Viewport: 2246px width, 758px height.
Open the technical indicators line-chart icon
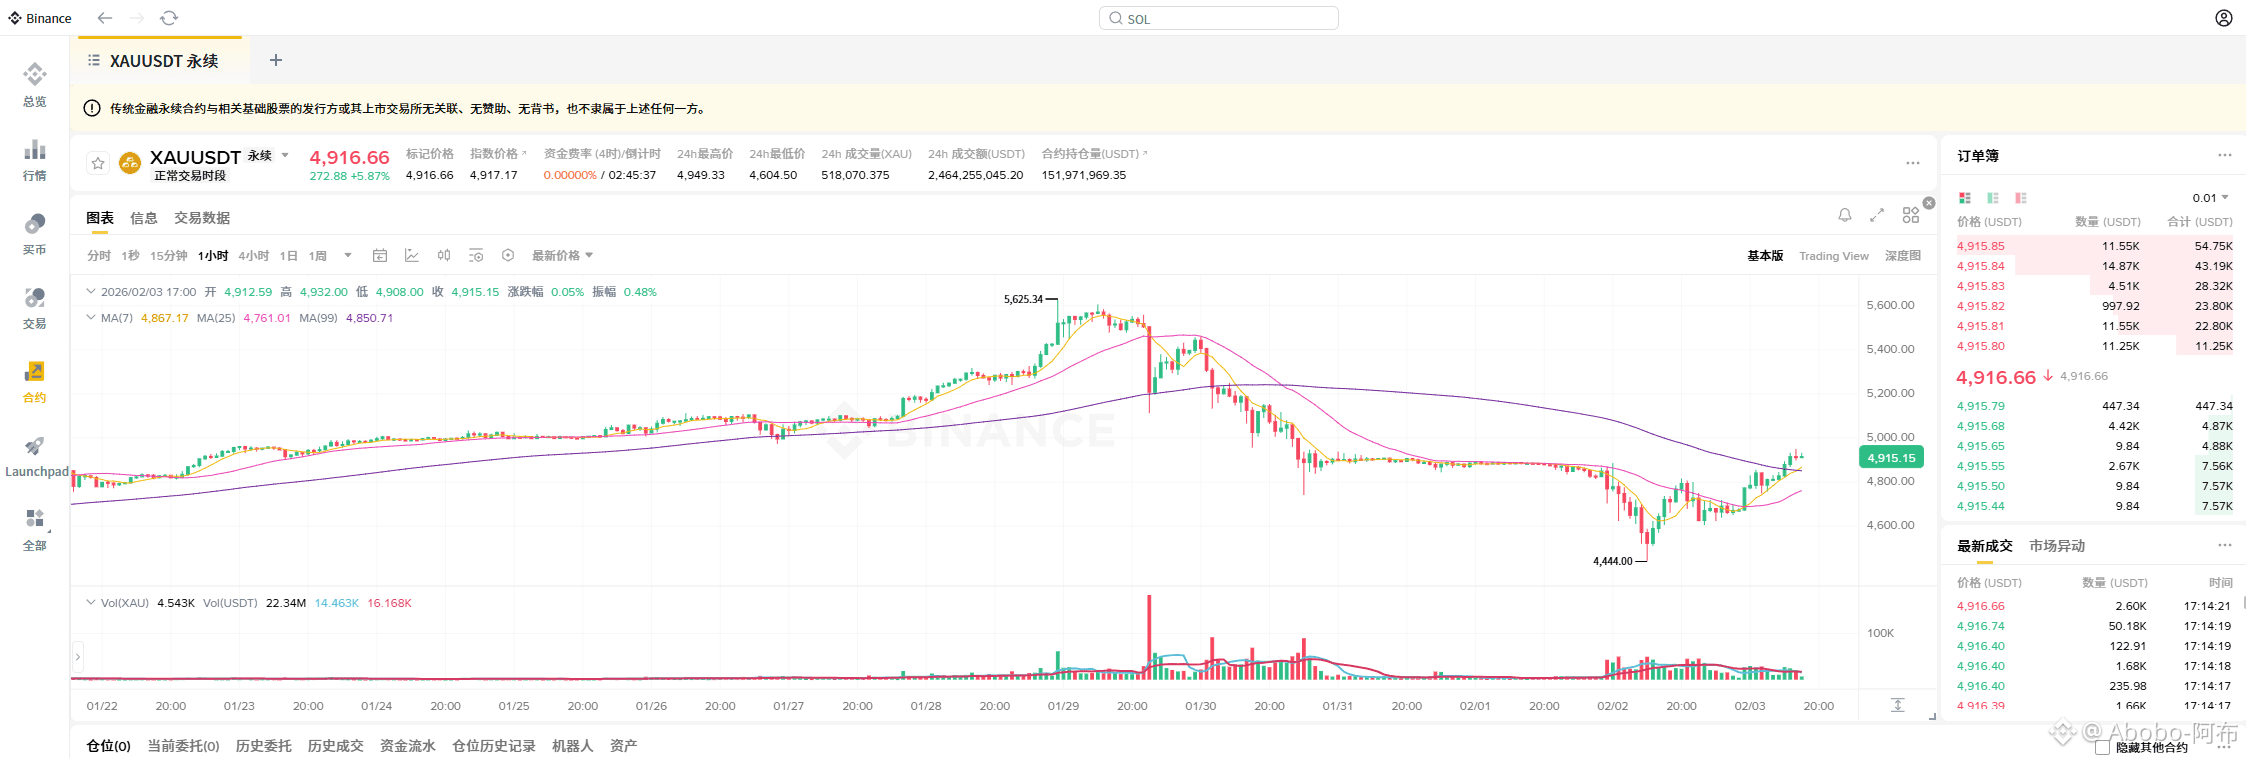pos(411,256)
